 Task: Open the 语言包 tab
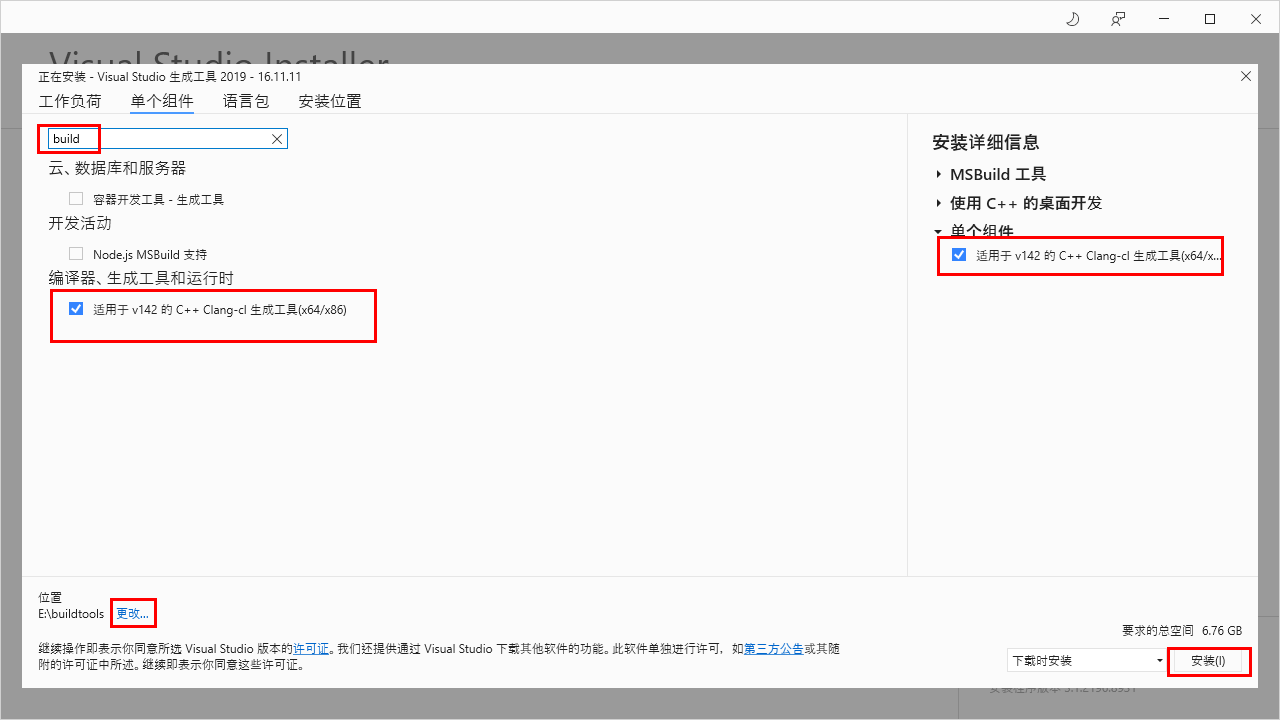point(246,101)
